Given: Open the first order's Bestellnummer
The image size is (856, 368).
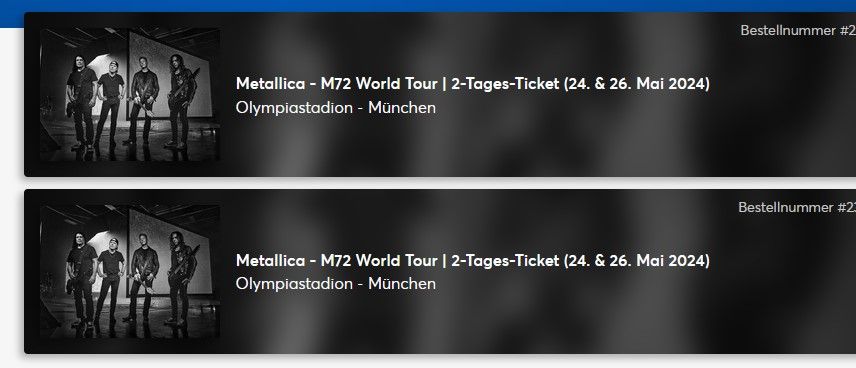Looking at the screenshot, I should coord(798,31).
